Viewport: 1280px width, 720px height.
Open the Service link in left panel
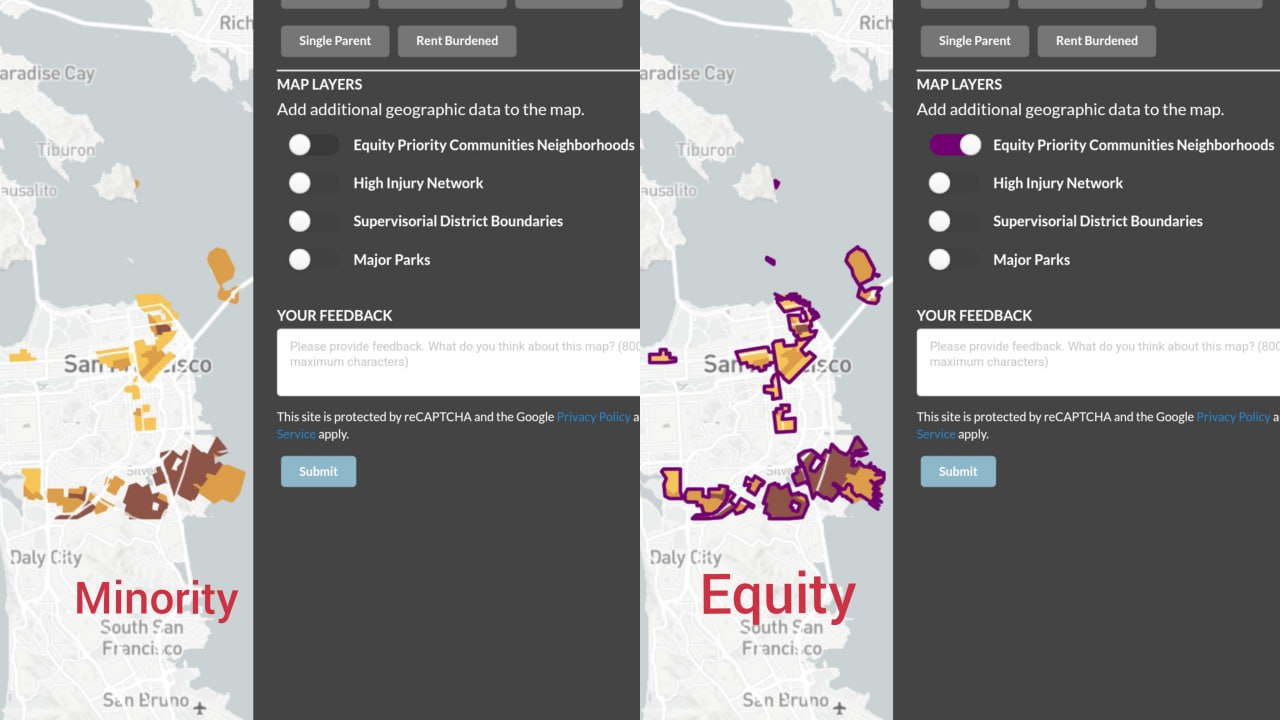point(296,434)
